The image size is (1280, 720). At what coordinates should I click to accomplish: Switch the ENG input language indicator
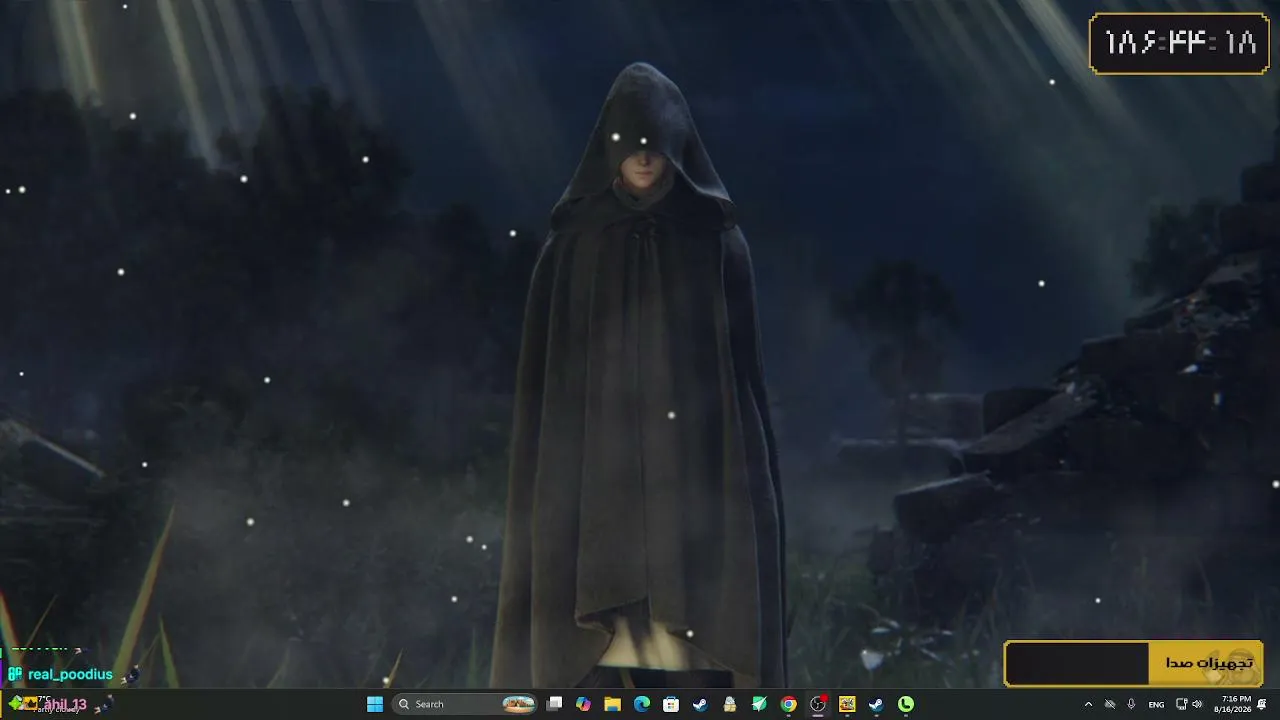tap(1156, 704)
